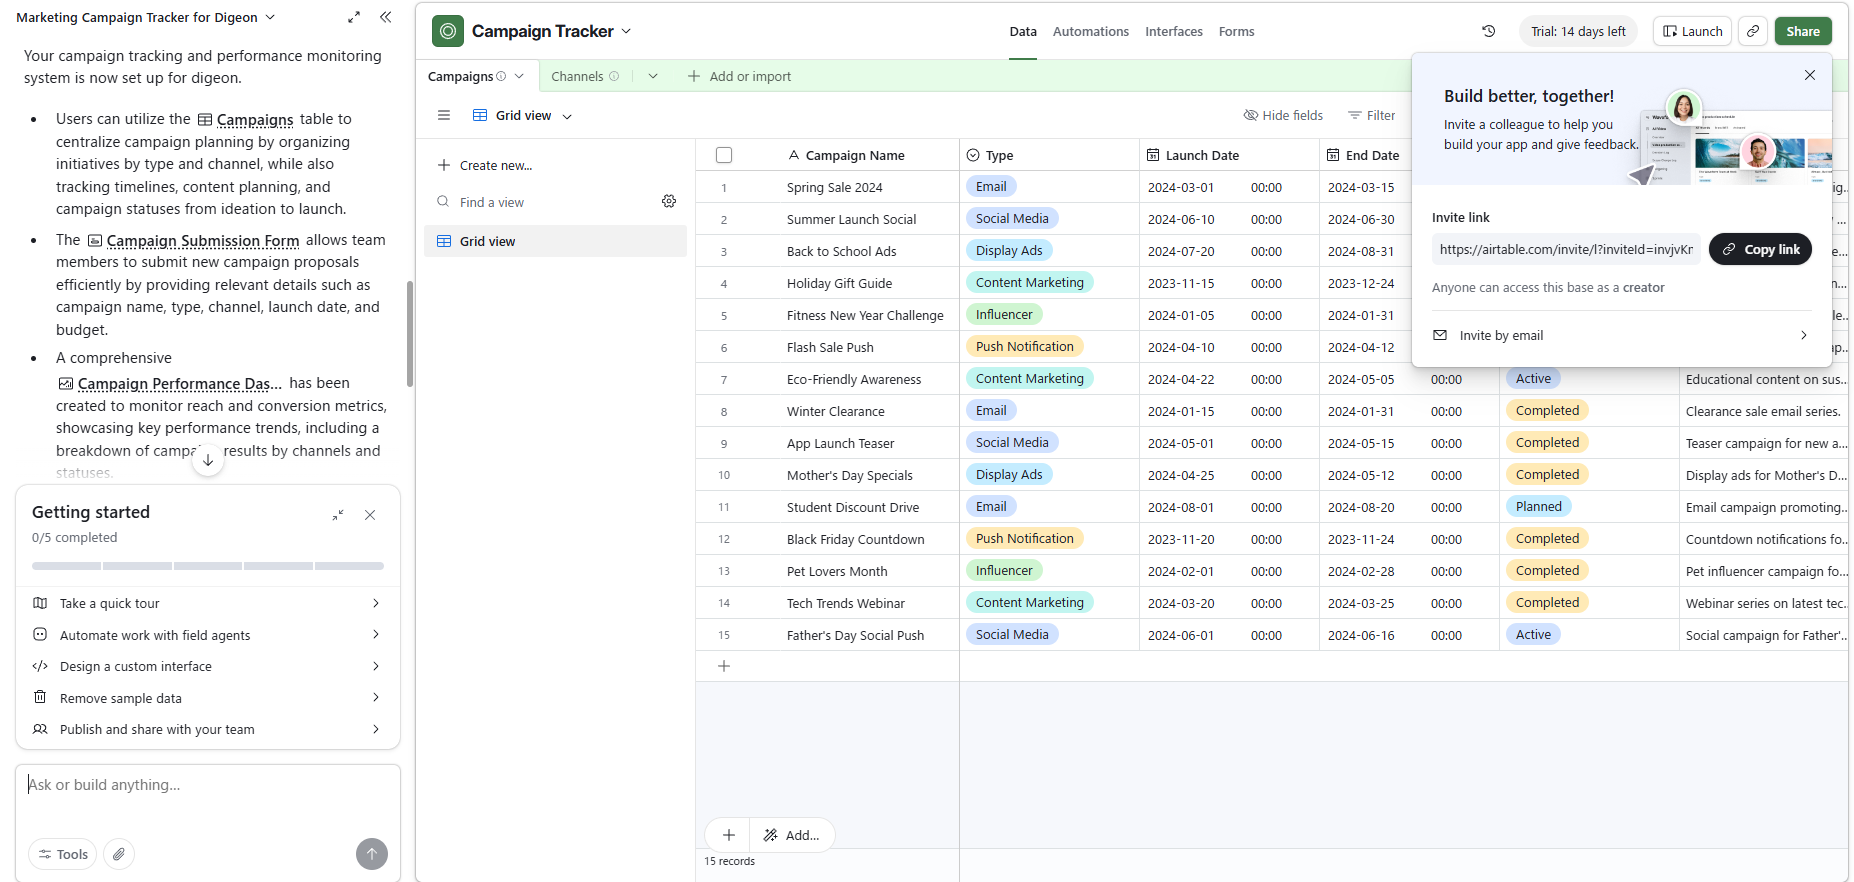Open the base history clock icon
1854x882 pixels.
[1488, 31]
